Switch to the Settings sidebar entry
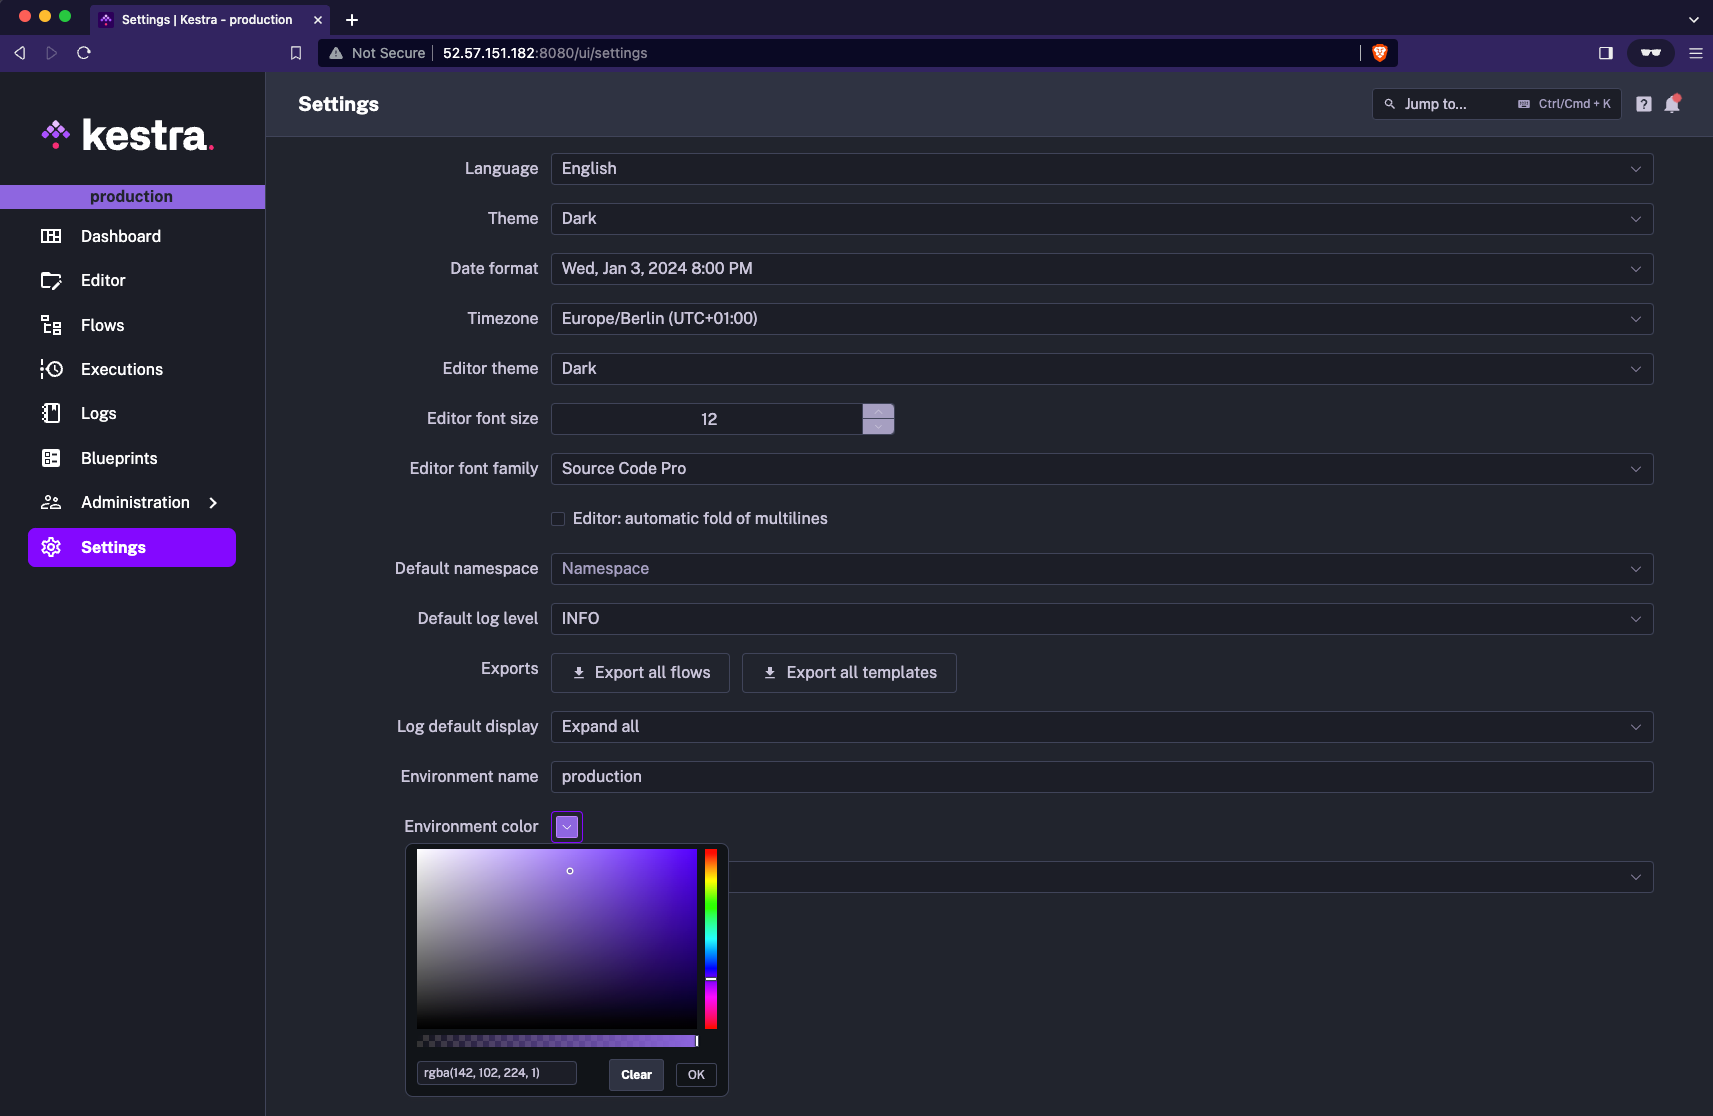 point(113,547)
